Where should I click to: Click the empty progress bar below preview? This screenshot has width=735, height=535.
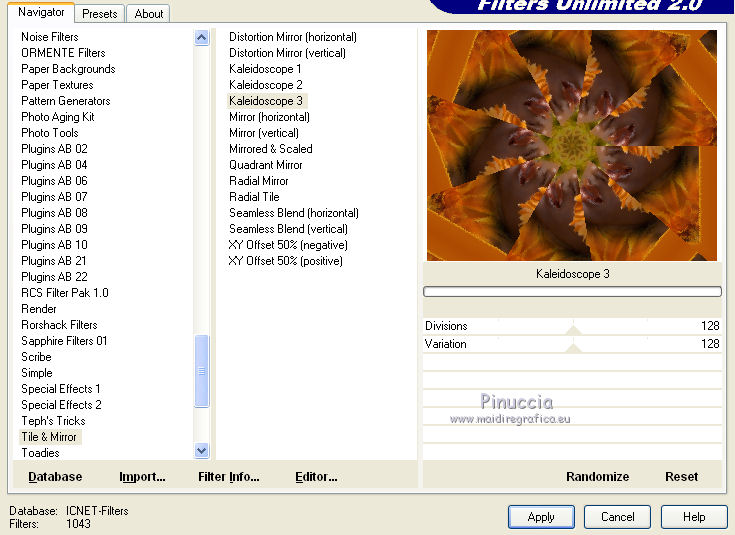[572, 292]
